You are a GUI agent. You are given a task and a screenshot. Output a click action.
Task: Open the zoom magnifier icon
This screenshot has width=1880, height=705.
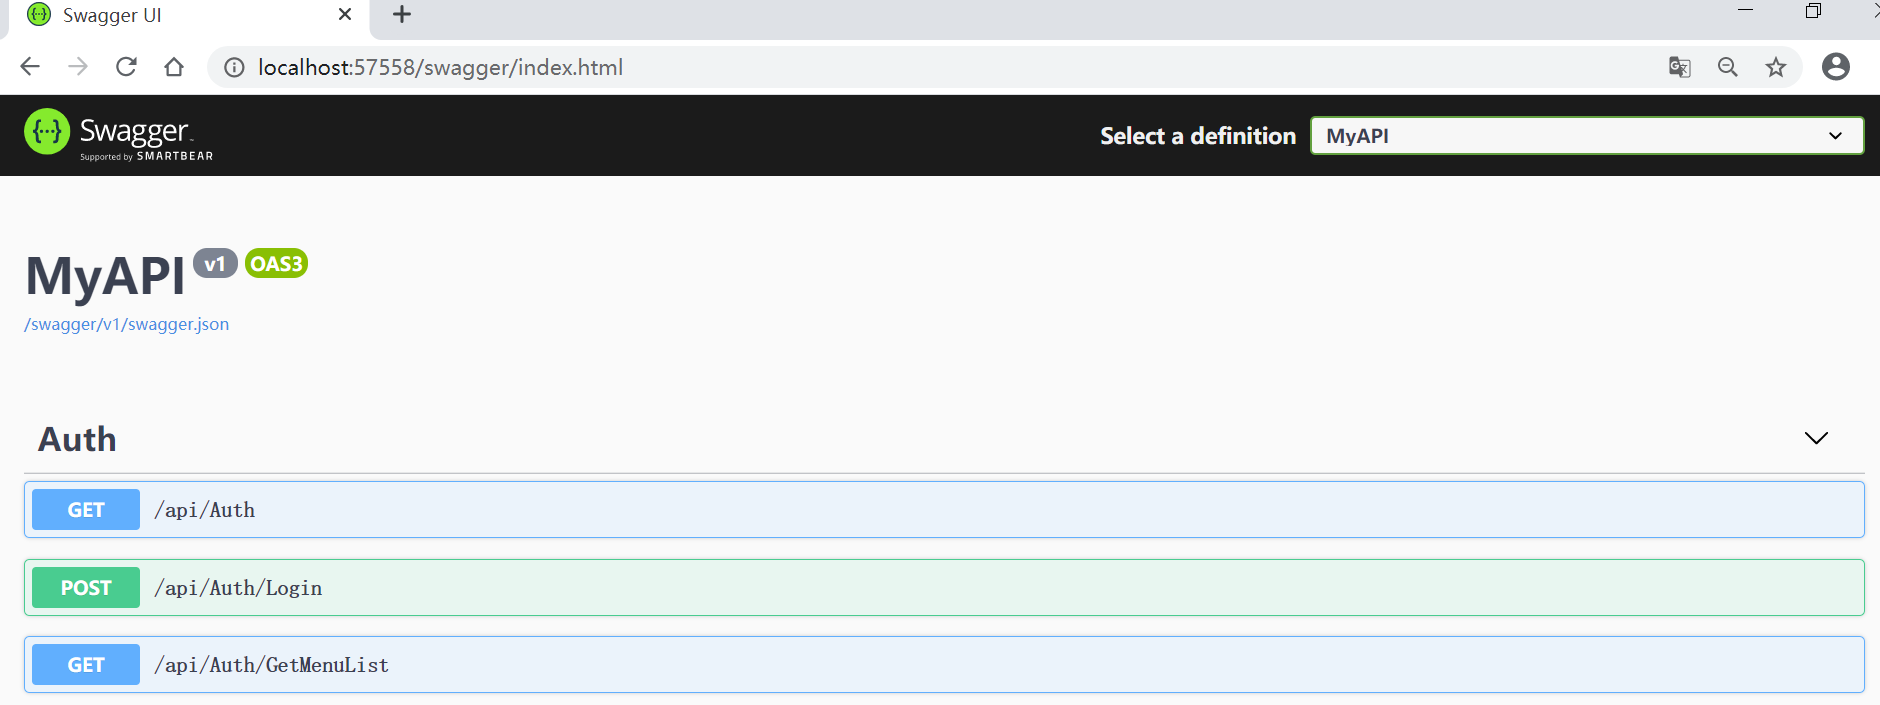pos(1727,67)
